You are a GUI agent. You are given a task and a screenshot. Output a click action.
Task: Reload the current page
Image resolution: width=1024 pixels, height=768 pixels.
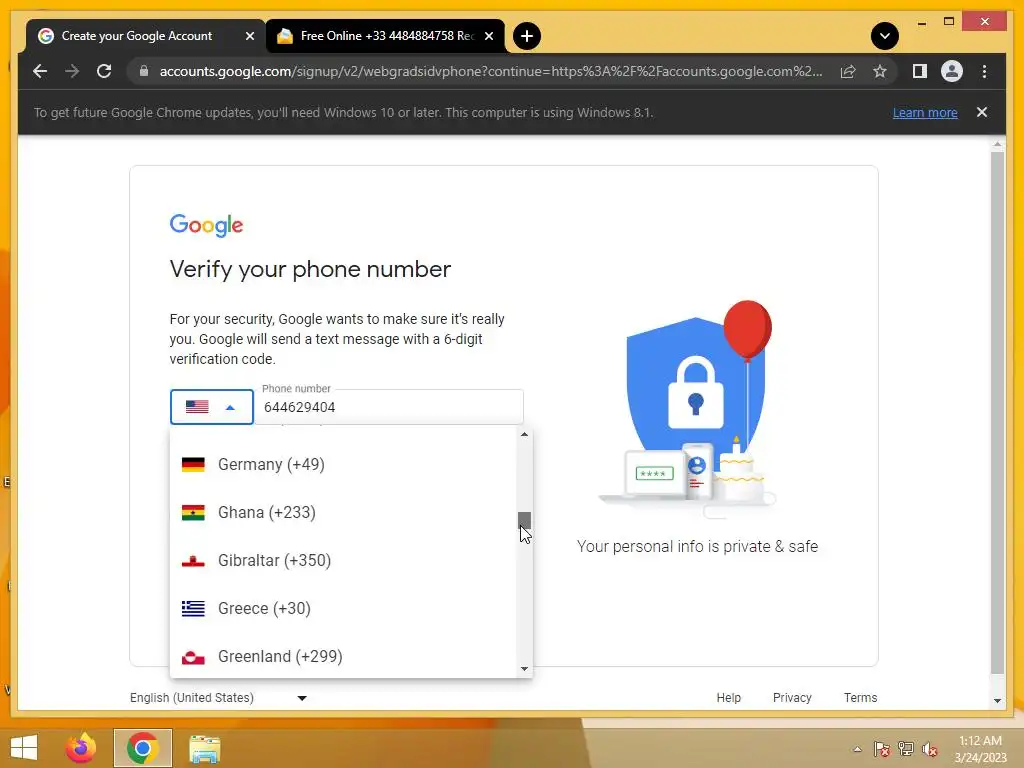[x=104, y=71]
